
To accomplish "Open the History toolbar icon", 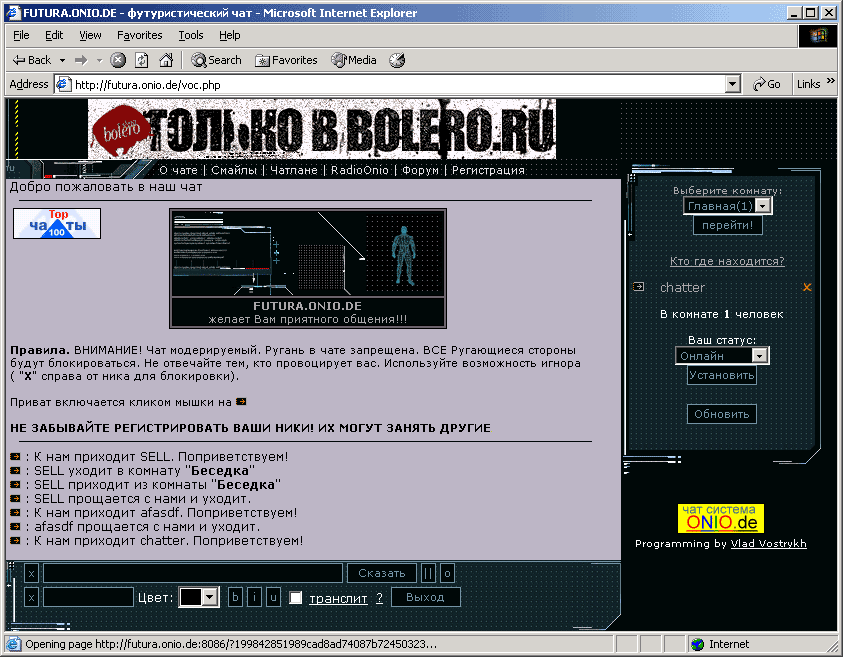I will 397,60.
